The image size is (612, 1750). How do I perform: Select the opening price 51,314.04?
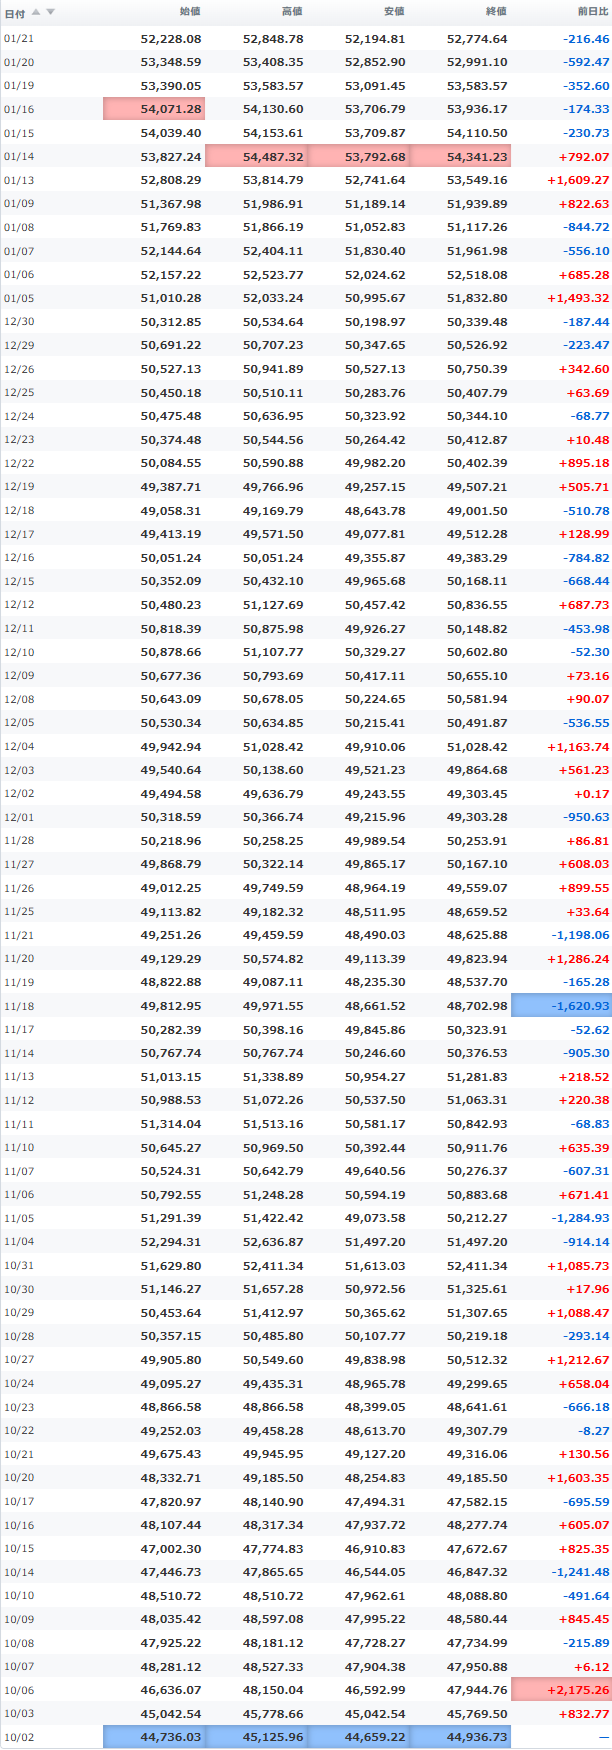[171, 1124]
